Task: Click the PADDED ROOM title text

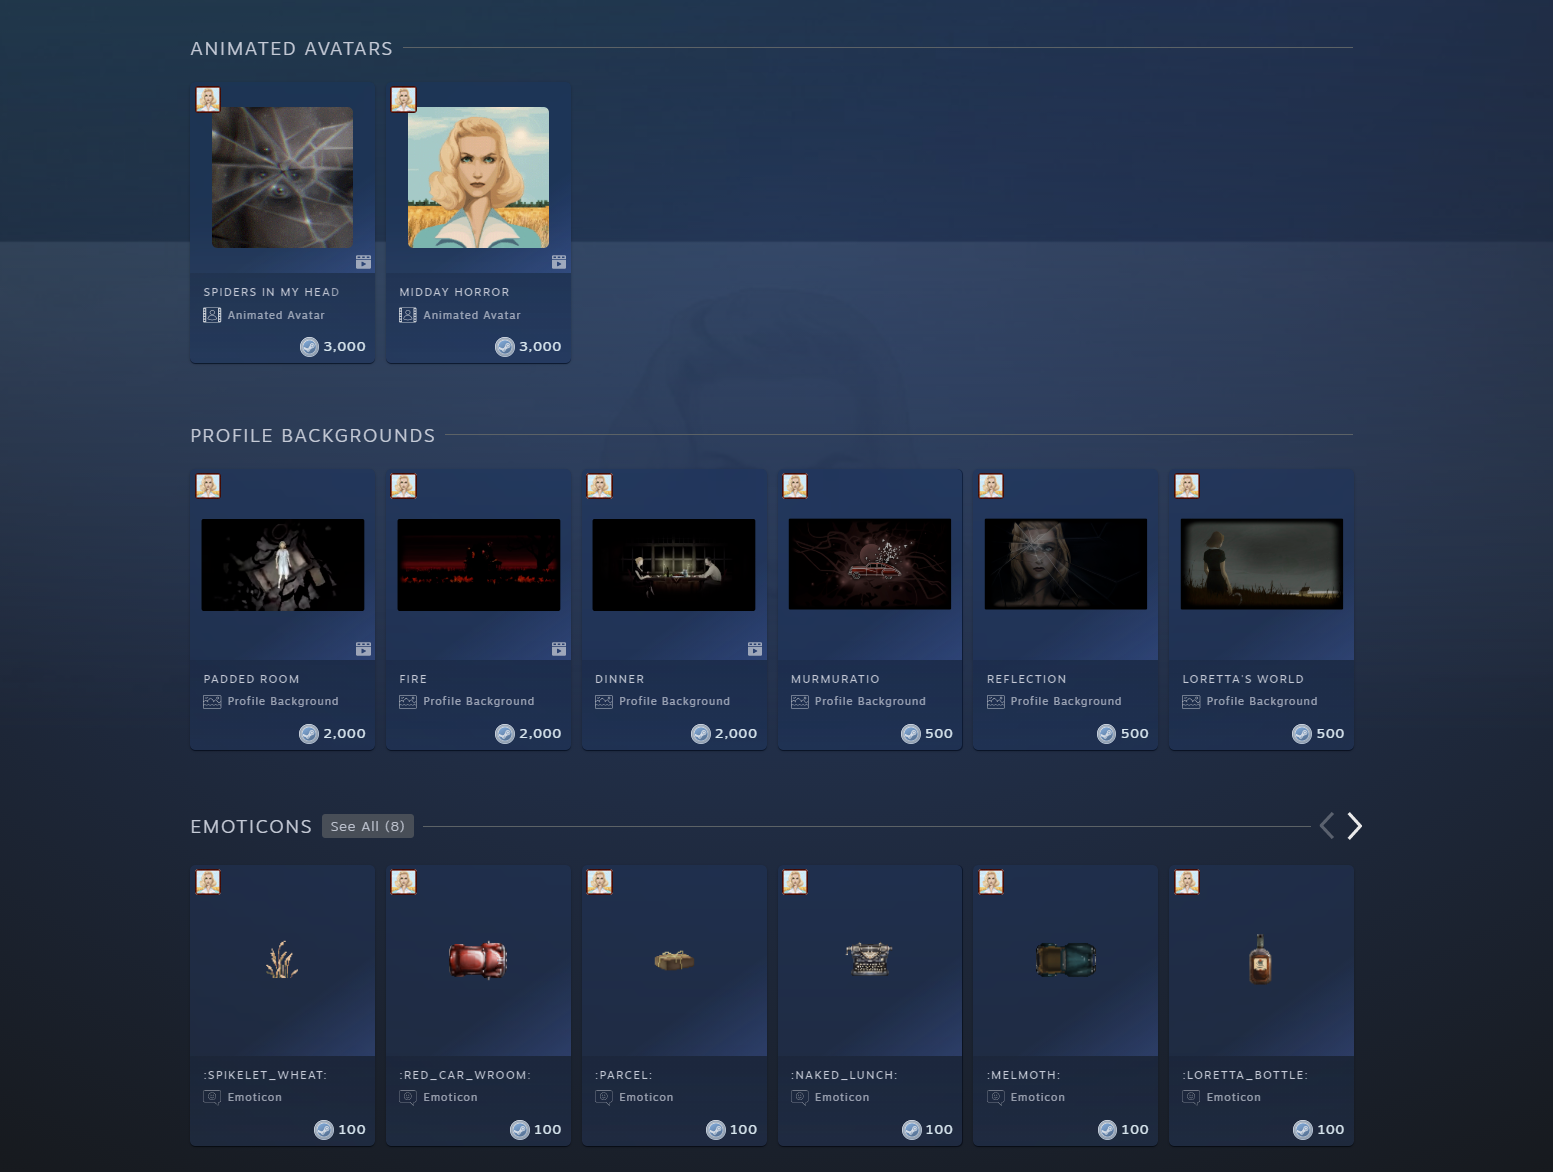Action: click(251, 679)
